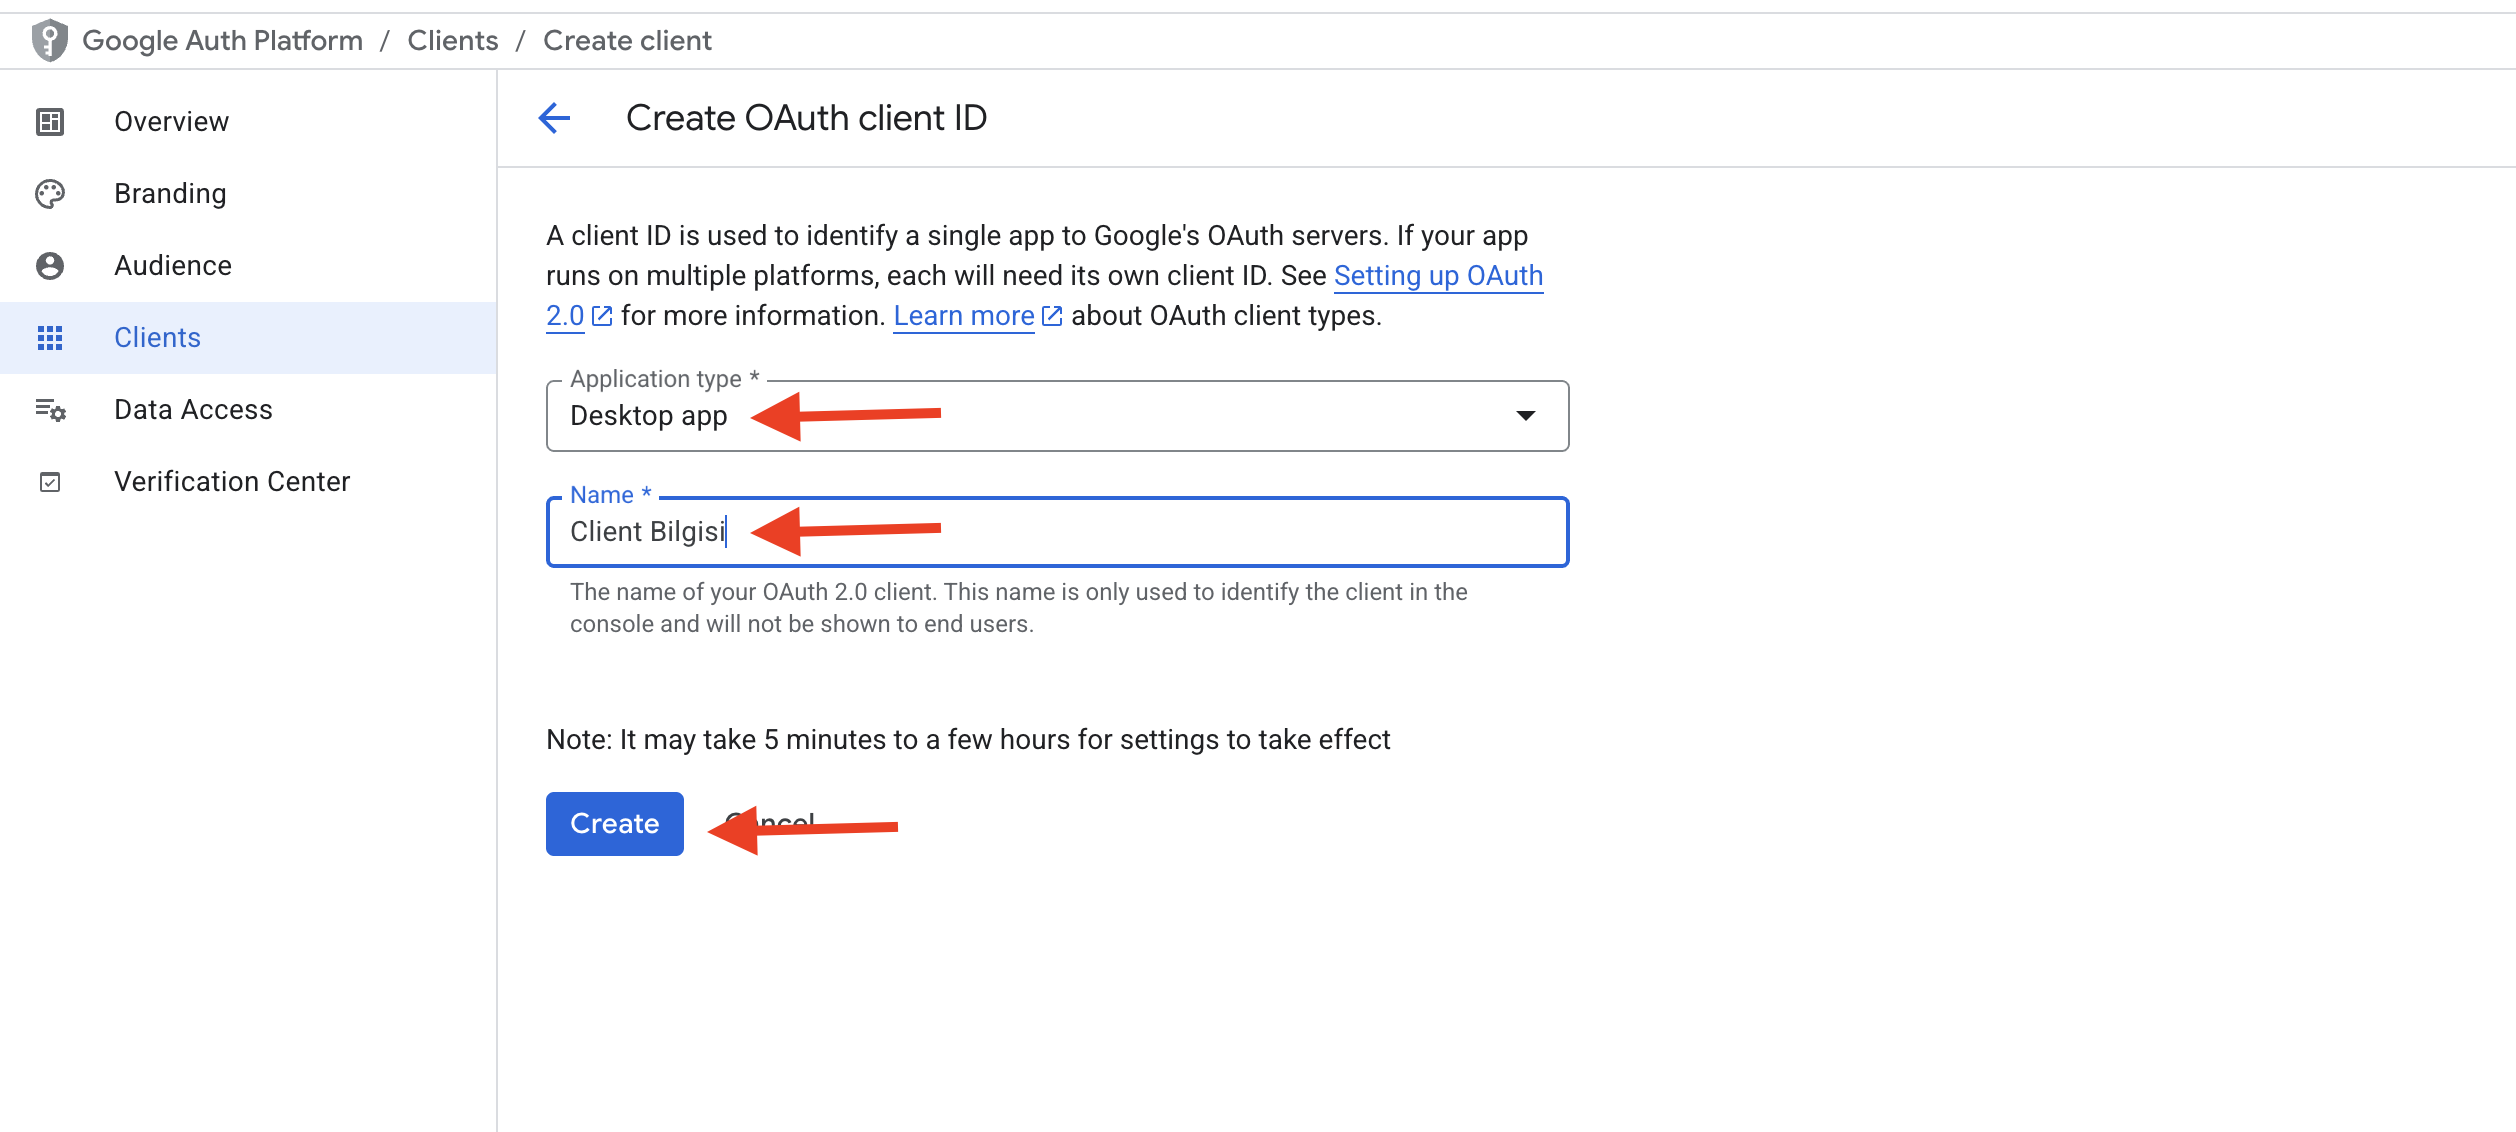Click the Verification Center checkmark icon
Viewport: 2516px width, 1132px height.
coord(50,482)
